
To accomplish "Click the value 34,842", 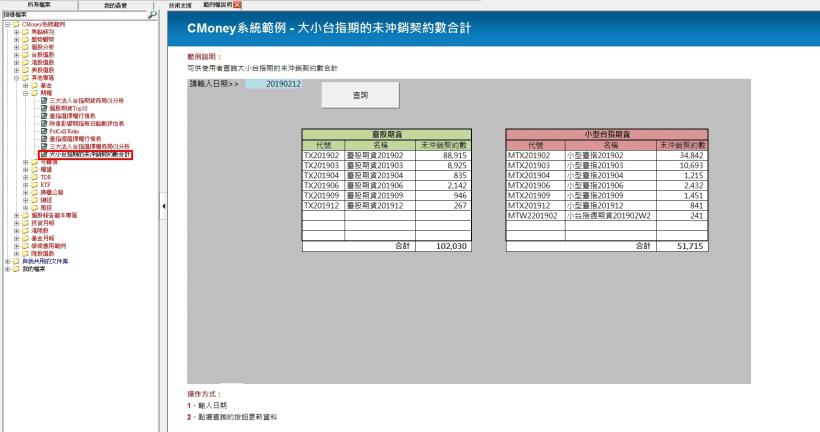I will pyautogui.click(x=682, y=155).
